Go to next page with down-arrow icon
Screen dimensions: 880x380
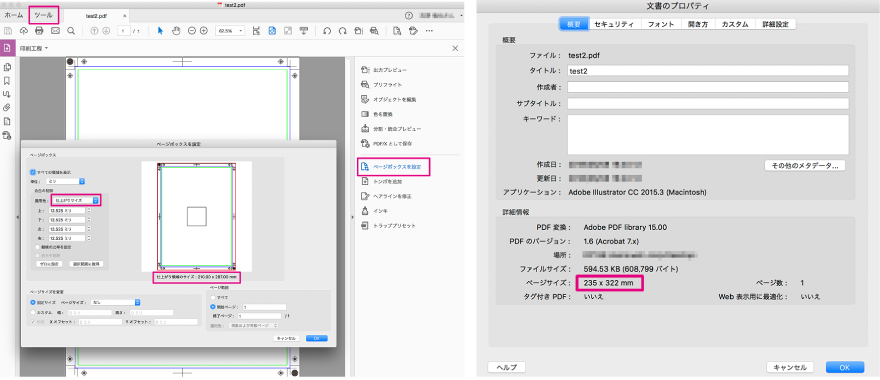point(106,30)
